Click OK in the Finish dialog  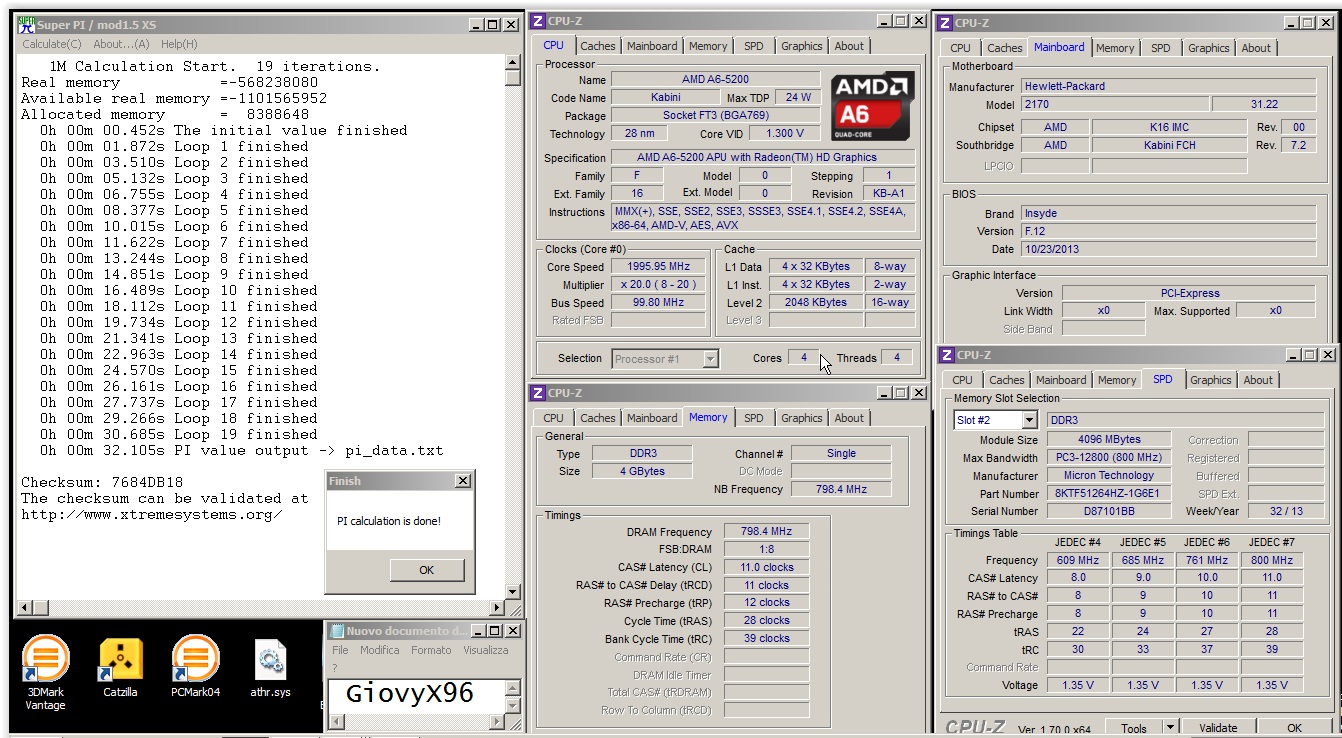pyautogui.click(x=427, y=570)
